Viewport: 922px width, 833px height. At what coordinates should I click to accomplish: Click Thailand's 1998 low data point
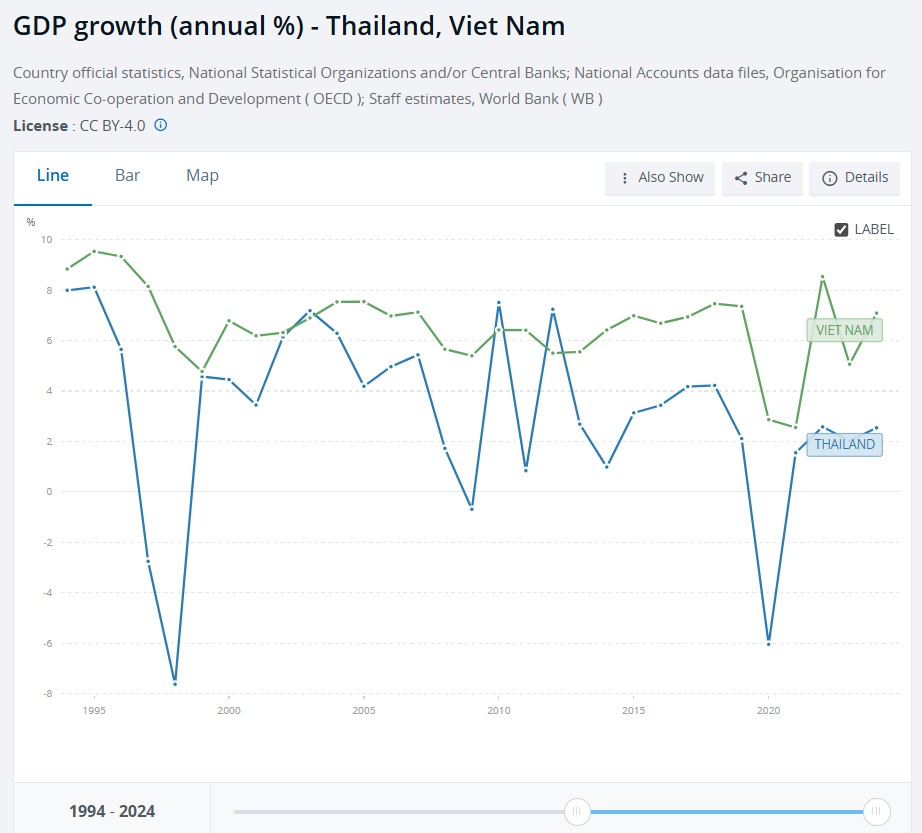(x=175, y=684)
